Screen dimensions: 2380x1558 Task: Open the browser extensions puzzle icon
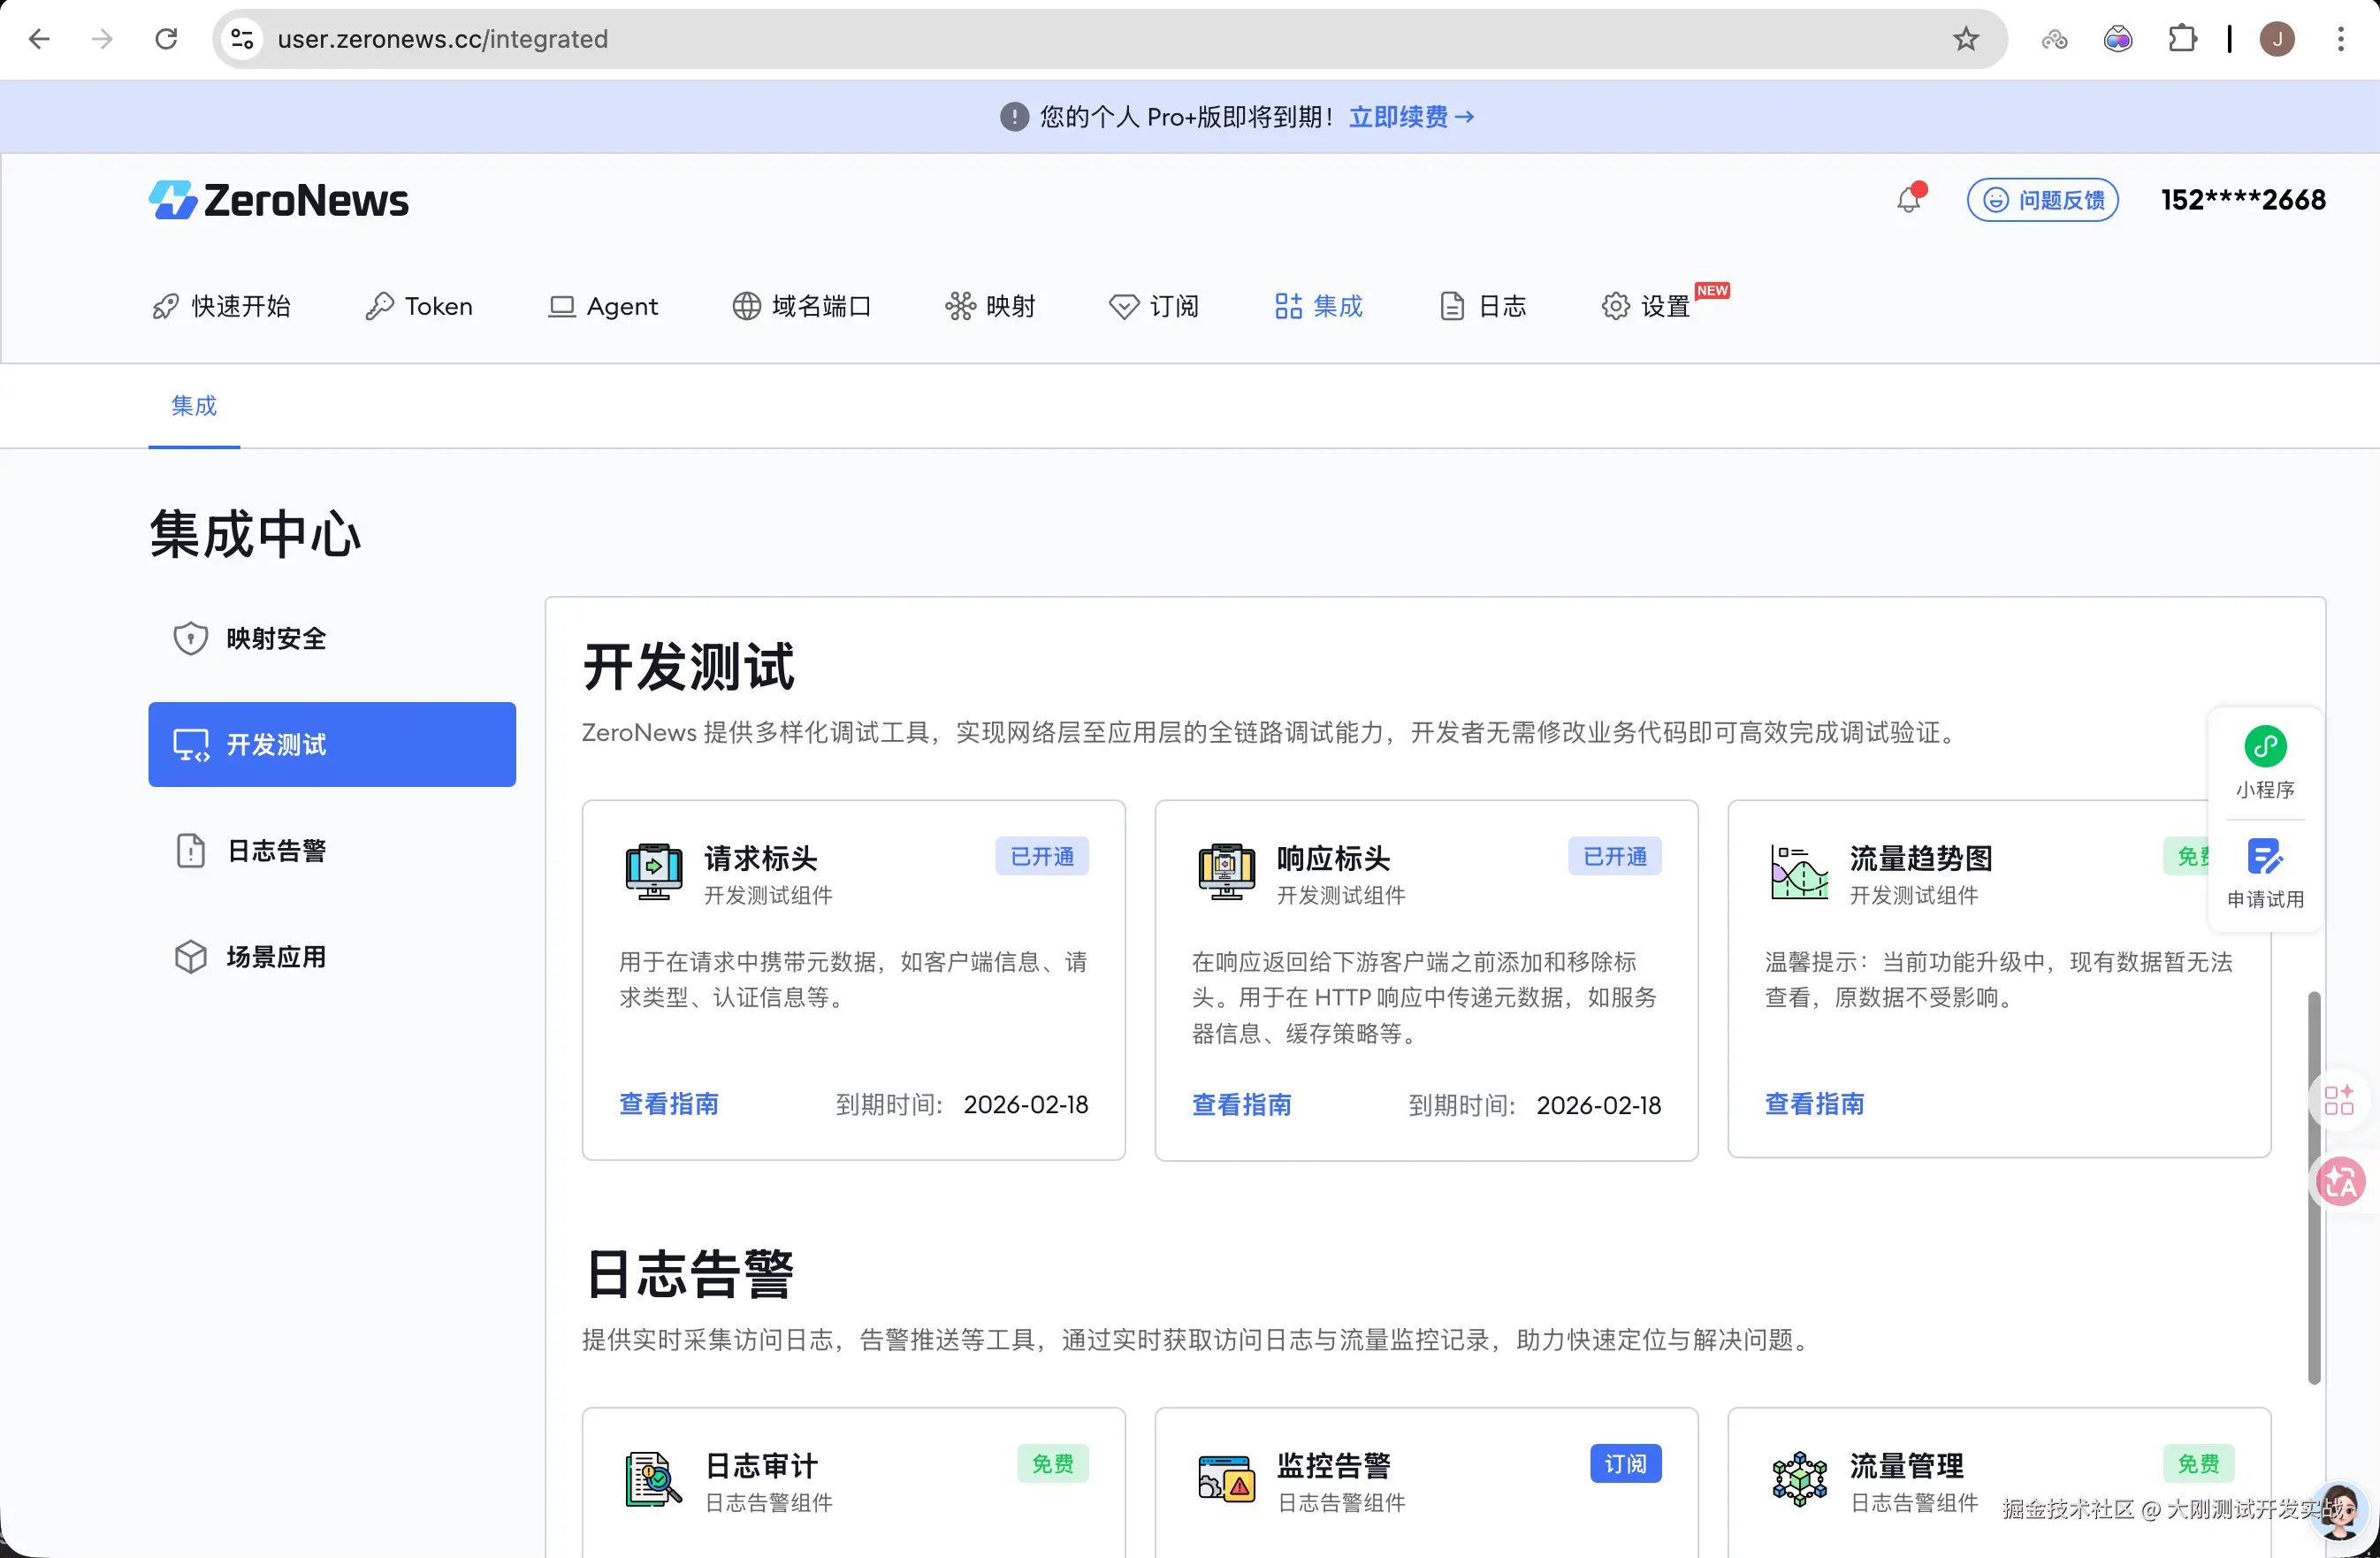(2182, 39)
